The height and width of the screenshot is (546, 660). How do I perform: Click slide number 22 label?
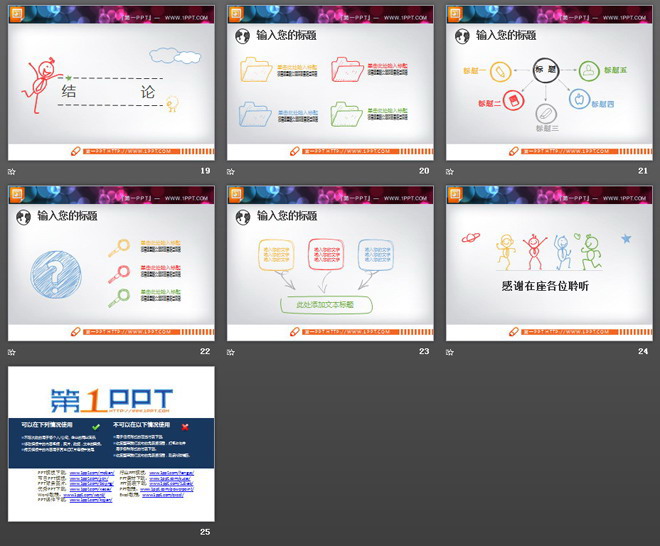(x=205, y=352)
